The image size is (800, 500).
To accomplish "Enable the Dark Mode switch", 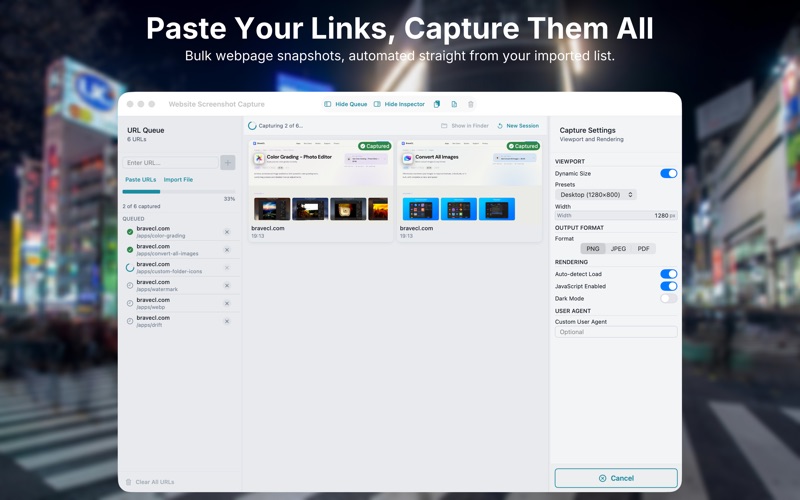I will point(668,298).
